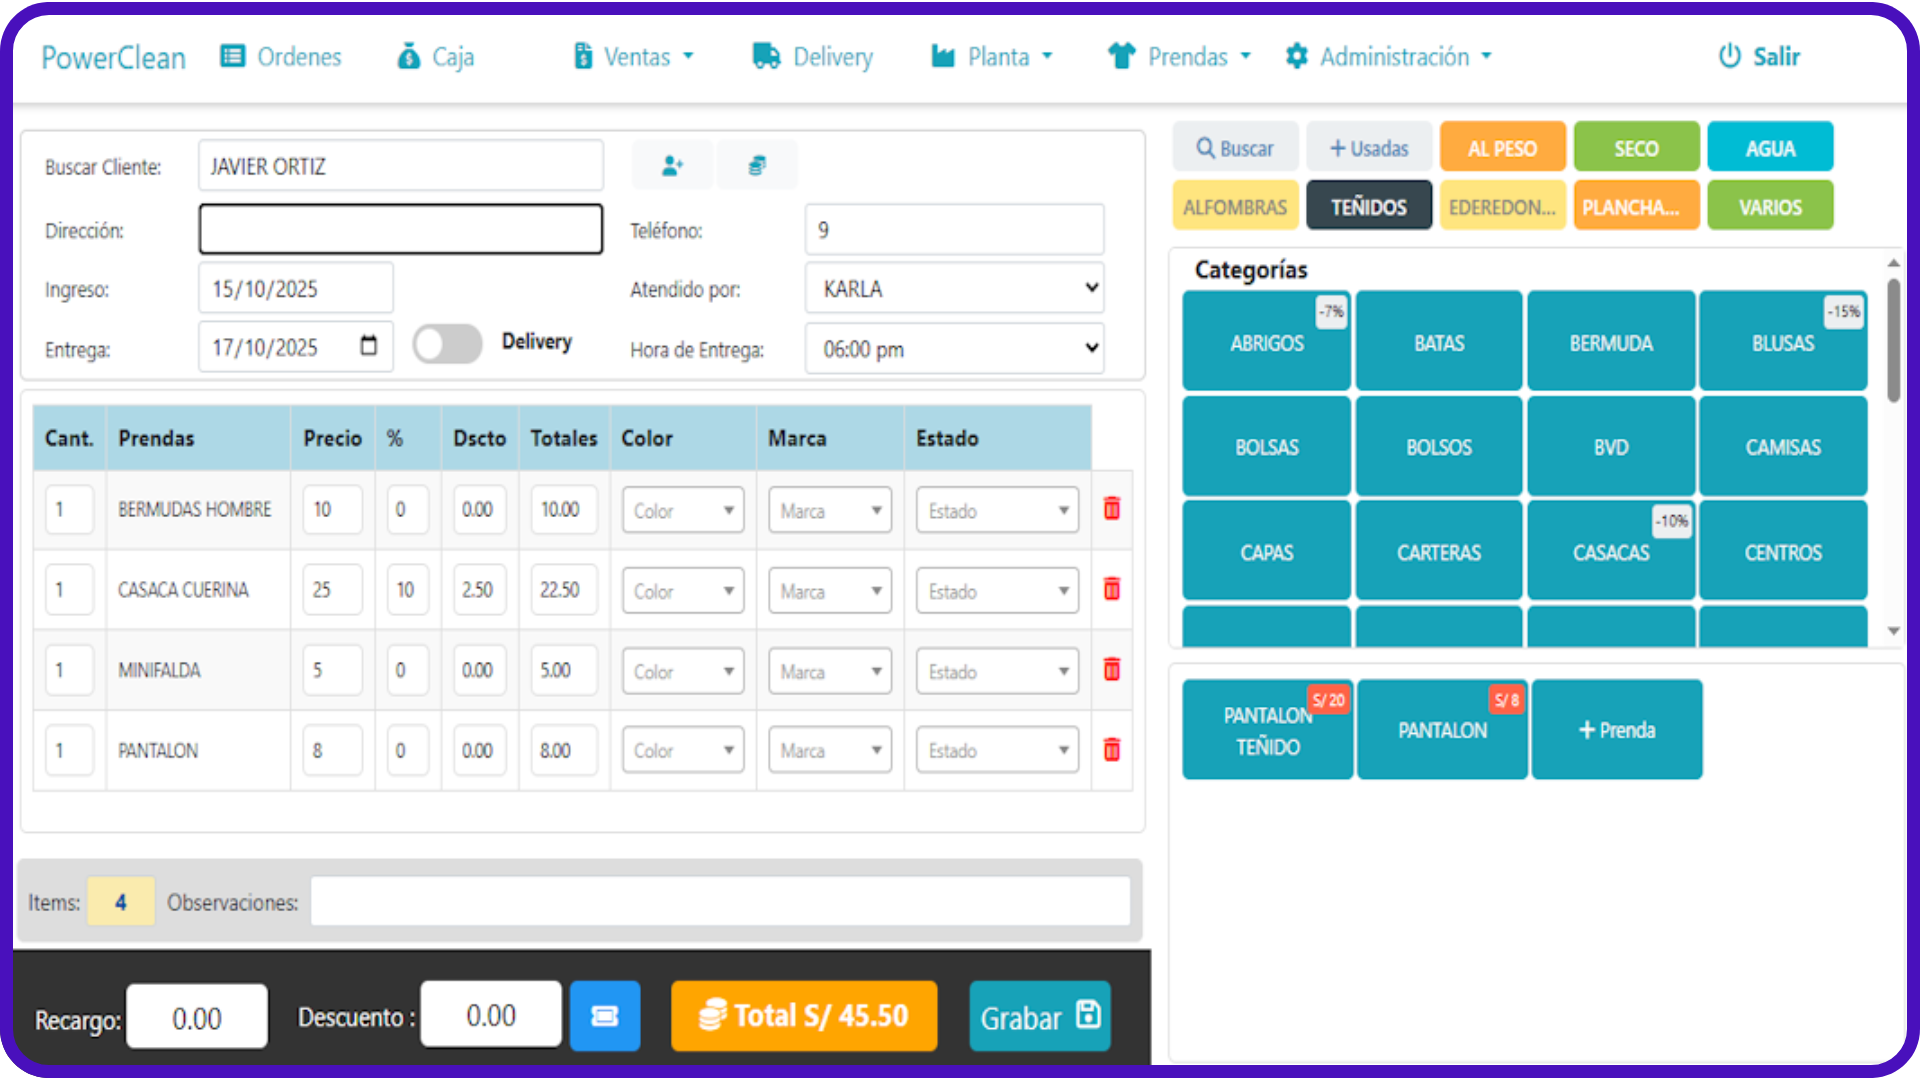This screenshot has height=1080, width=1920.
Task: Remove the PANTALON item using its trash icon
Action: click(1110, 749)
